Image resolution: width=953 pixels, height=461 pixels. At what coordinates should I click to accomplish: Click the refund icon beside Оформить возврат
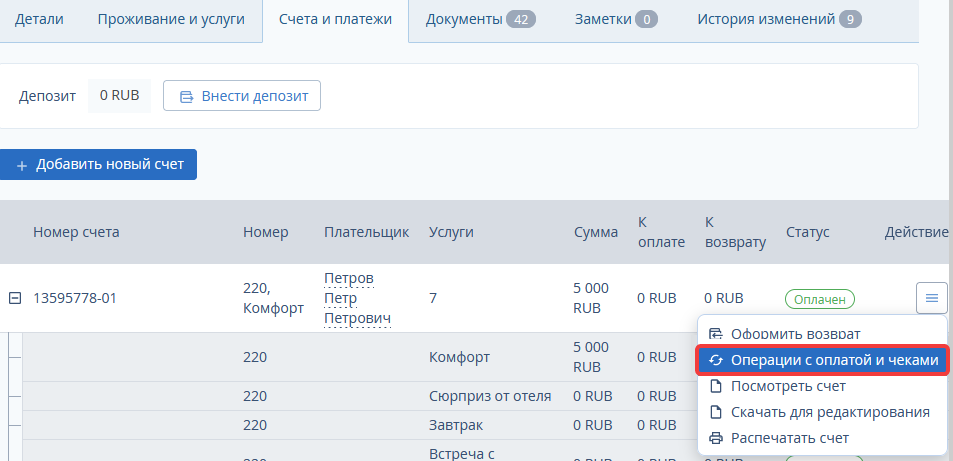(x=717, y=334)
